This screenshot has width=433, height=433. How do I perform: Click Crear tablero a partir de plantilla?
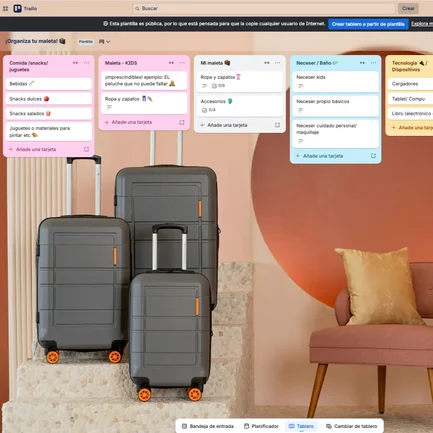click(368, 24)
